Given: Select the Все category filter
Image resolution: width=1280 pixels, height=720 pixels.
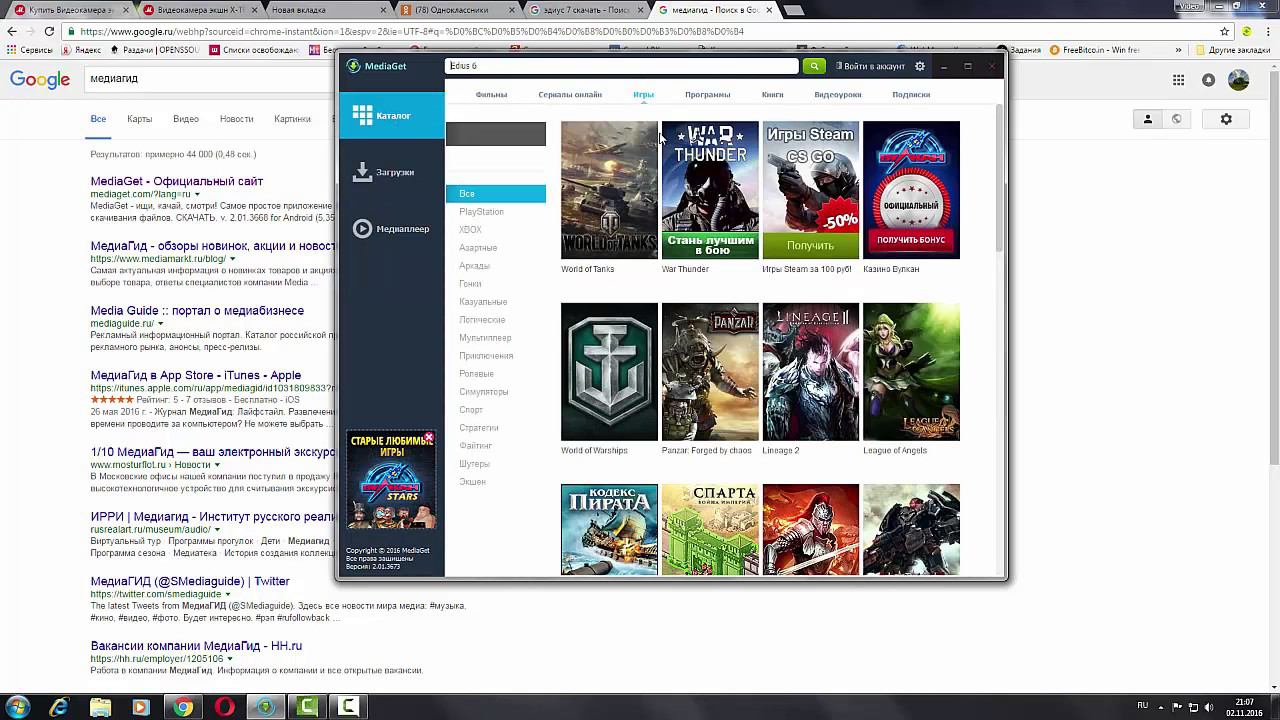Looking at the screenshot, I should (x=496, y=194).
